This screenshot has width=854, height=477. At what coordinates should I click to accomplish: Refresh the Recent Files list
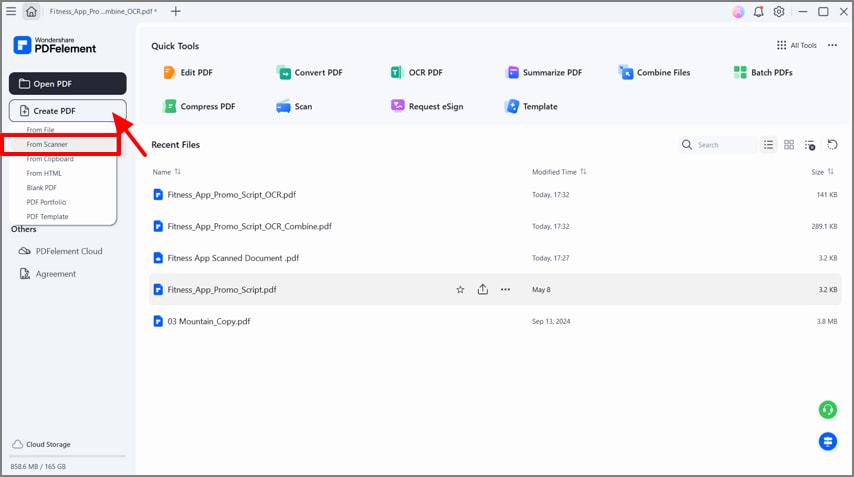pos(832,145)
